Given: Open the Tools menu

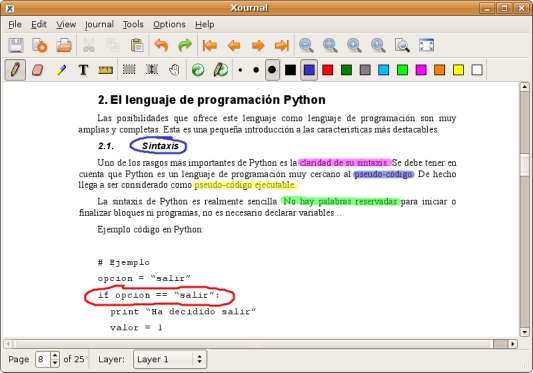Looking at the screenshot, I should pyautogui.click(x=133, y=24).
